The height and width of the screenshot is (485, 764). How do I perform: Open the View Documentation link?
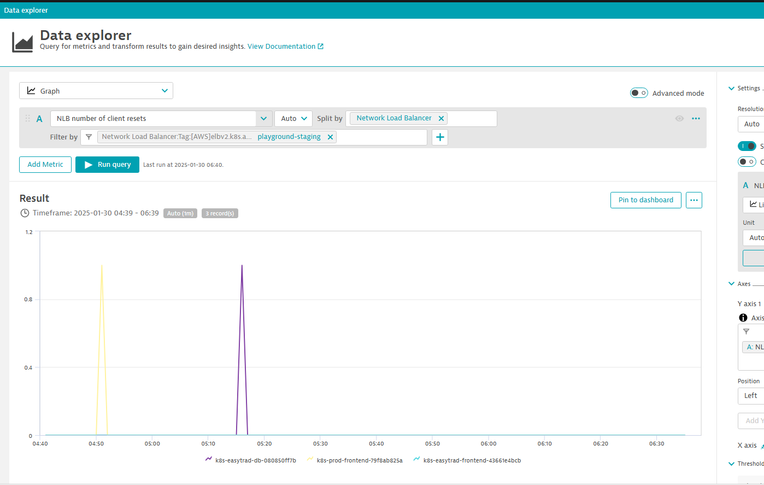(285, 46)
